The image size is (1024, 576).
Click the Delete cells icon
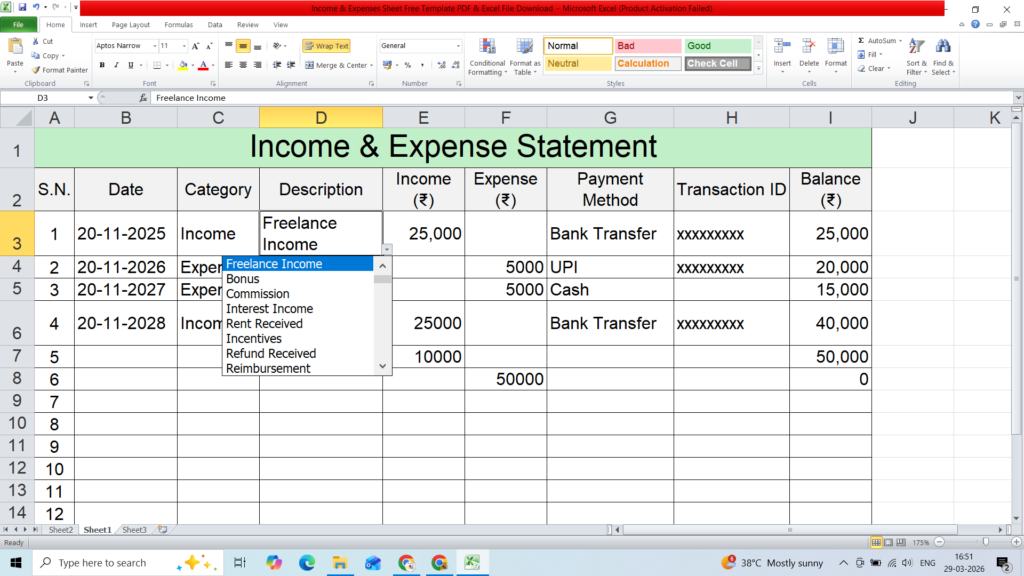[808, 47]
